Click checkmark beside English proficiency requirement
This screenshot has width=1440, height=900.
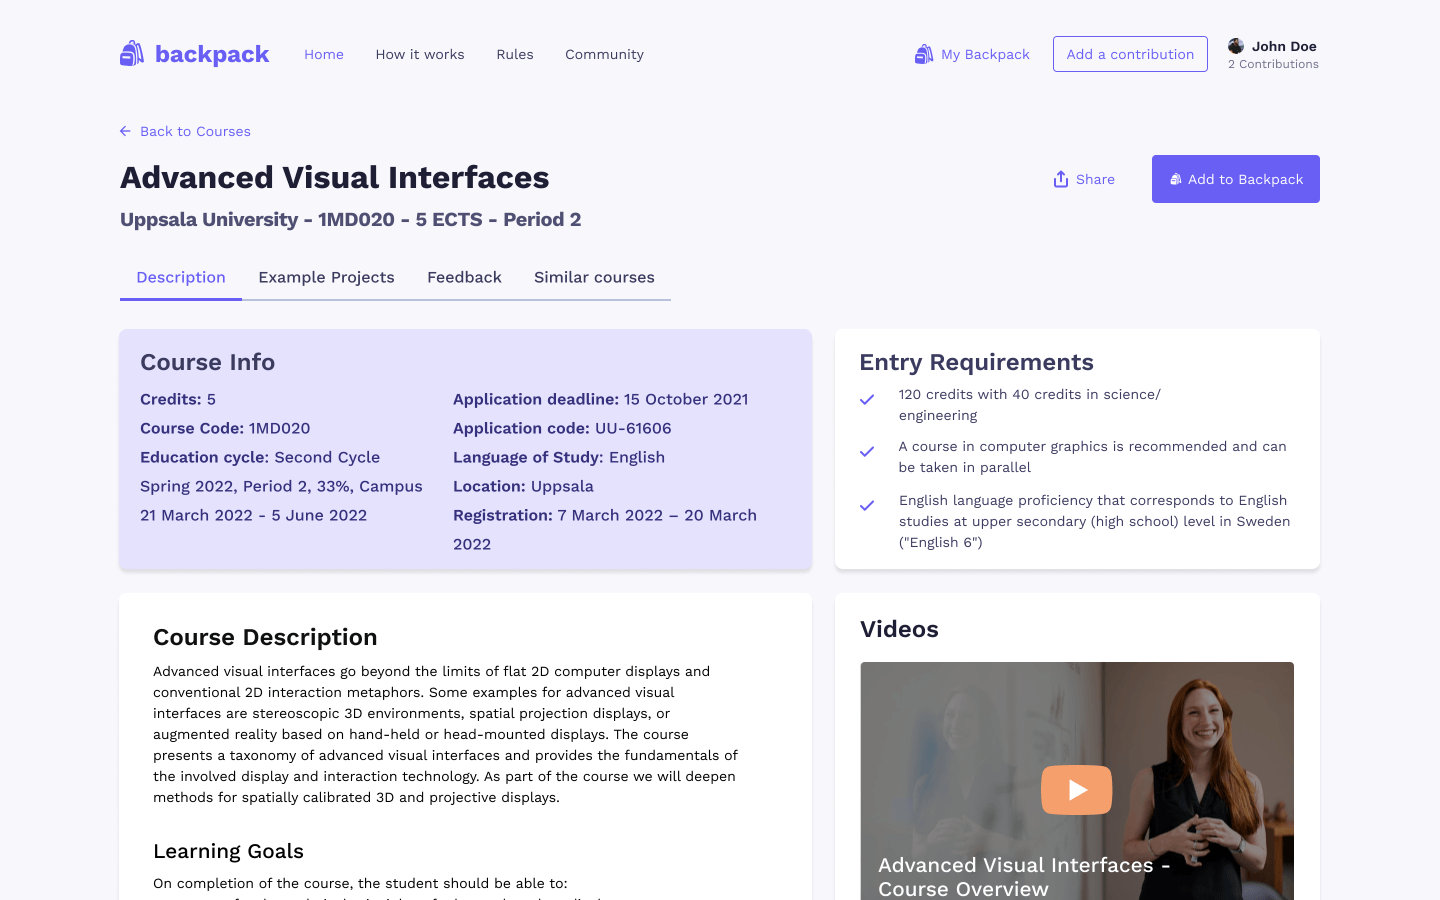point(867,506)
